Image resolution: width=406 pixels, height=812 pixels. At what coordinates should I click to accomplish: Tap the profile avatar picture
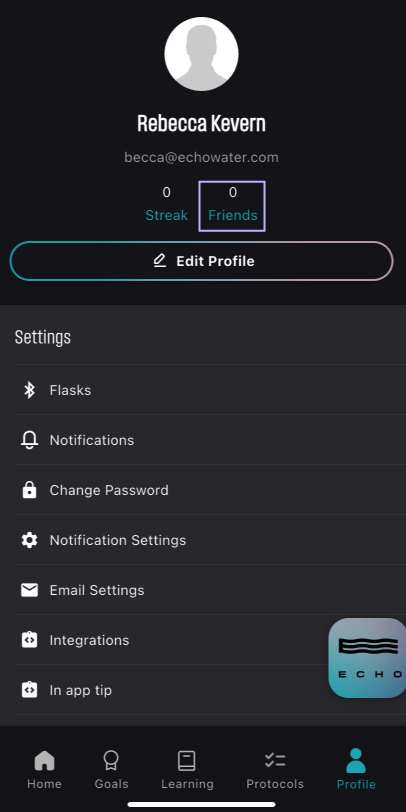tap(201, 54)
